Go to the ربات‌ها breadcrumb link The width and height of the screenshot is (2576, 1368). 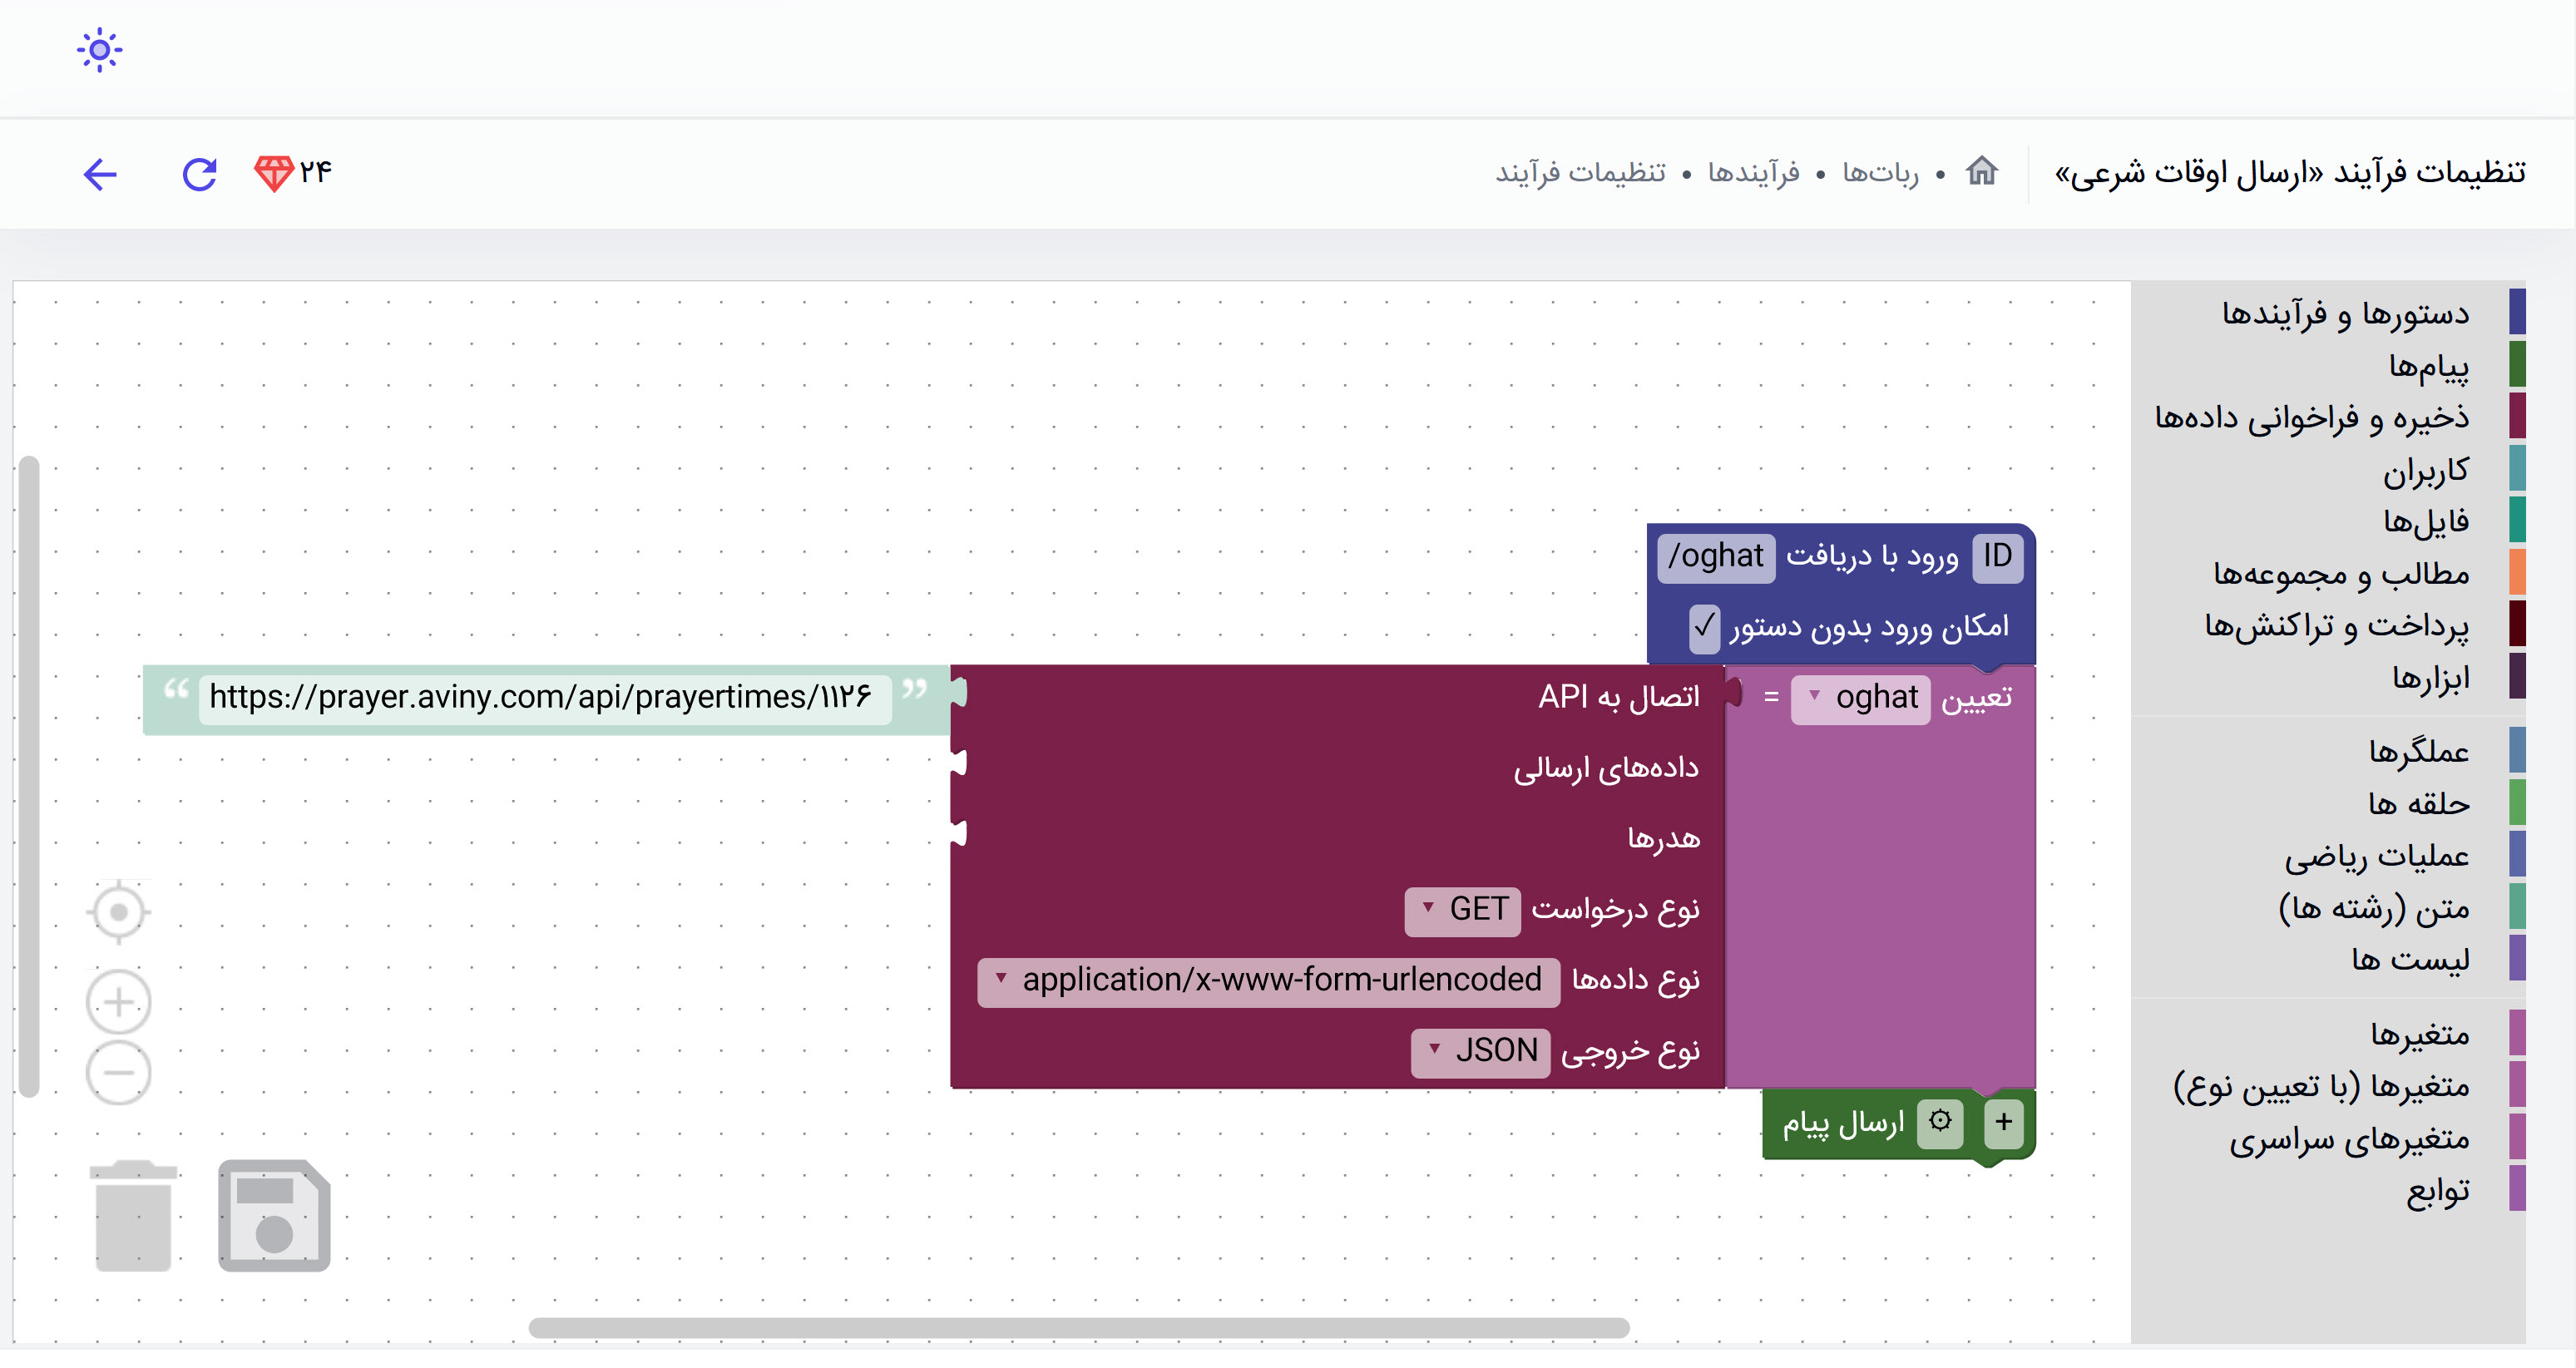(x=1880, y=174)
